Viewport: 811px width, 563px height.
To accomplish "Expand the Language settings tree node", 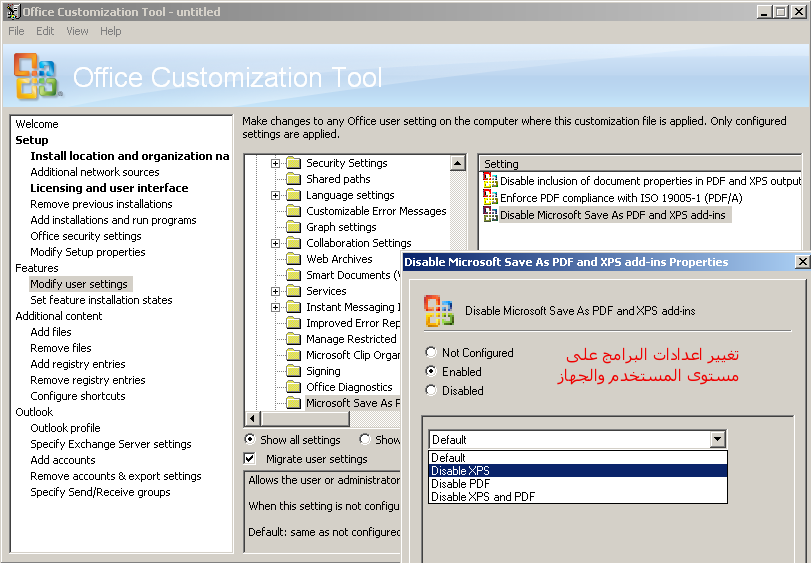I will point(275,195).
